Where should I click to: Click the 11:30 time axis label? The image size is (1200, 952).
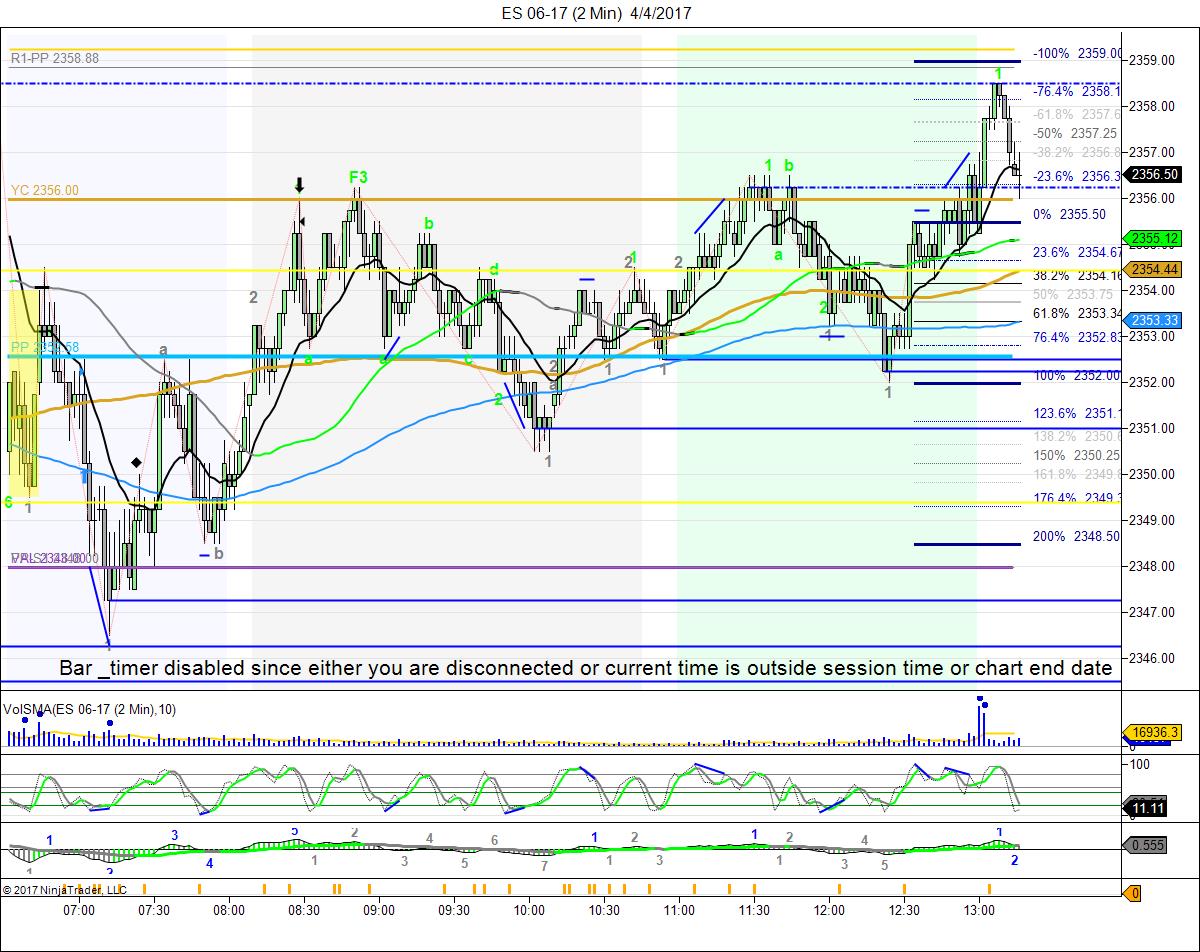[754, 910]
